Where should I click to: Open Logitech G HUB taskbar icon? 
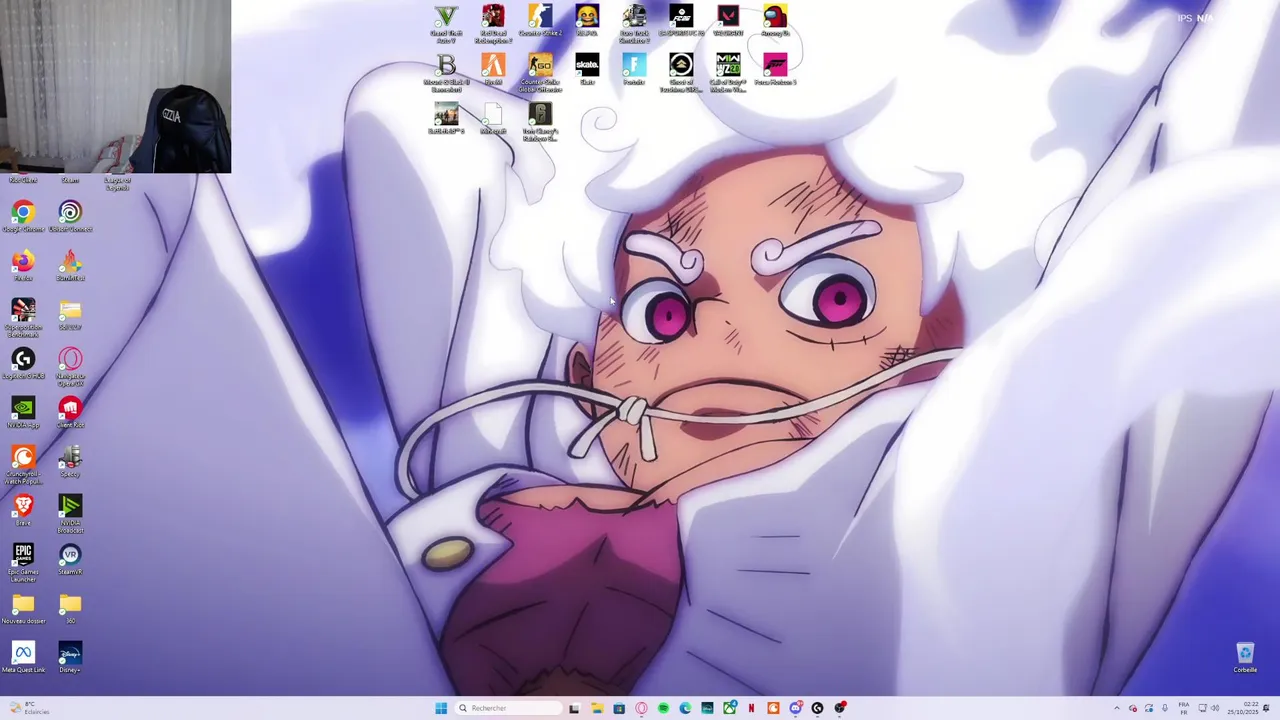817,708
